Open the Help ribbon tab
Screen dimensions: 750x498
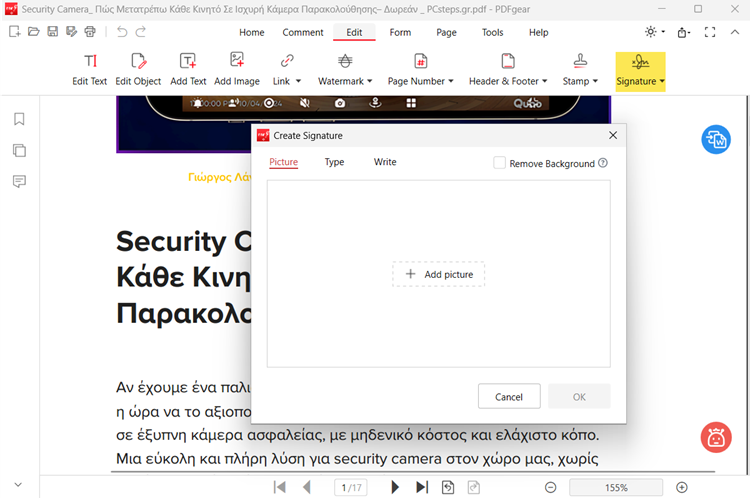point(539,33)
